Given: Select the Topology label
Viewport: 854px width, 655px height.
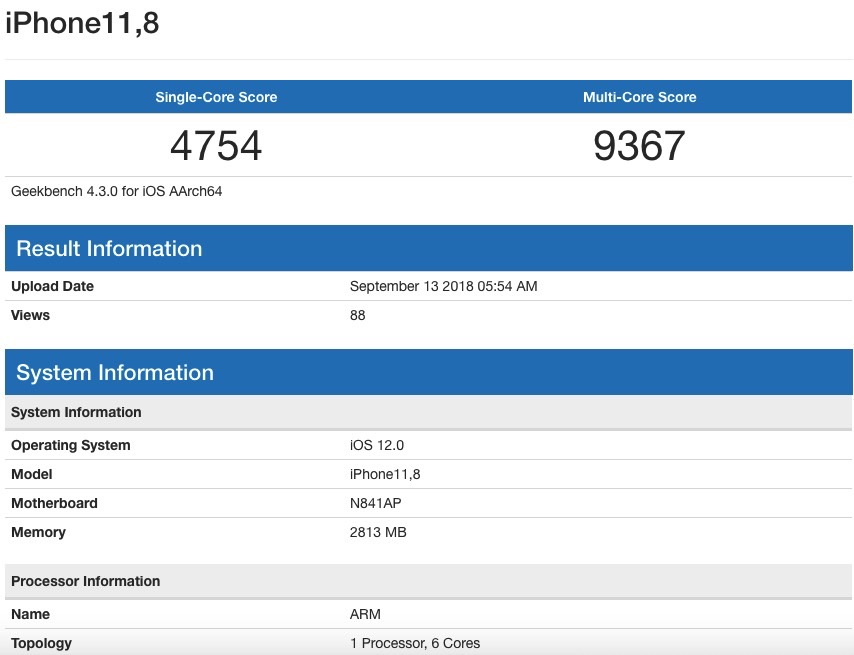Looking at the screenshot, I should [x=41, y=644].
